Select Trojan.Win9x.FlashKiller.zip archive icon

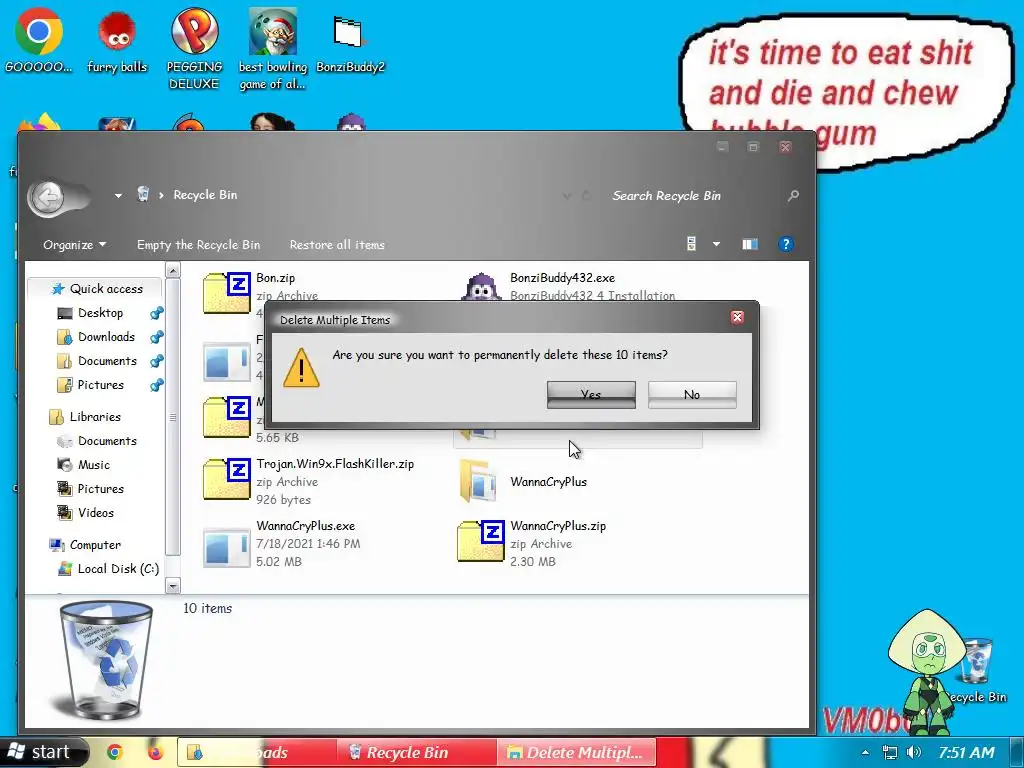click(227, 479)
